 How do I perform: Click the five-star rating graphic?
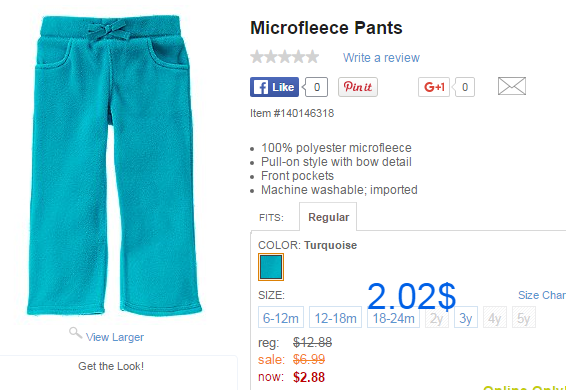pos(285,57)
